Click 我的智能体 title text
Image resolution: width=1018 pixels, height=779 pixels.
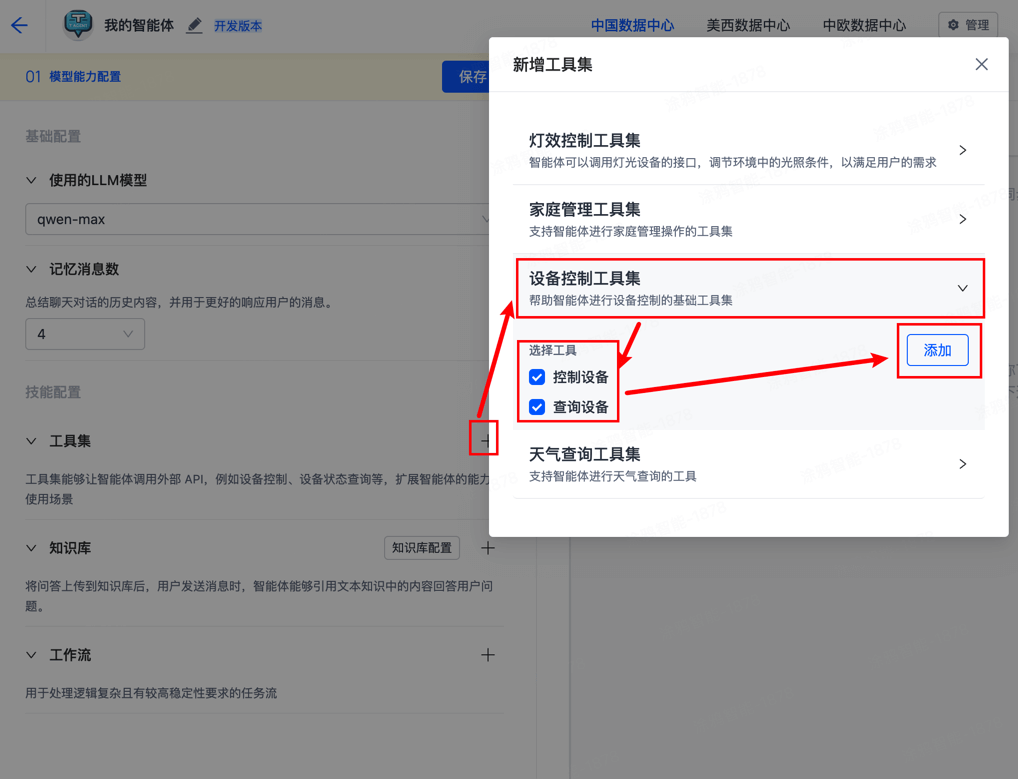point(139,25)
